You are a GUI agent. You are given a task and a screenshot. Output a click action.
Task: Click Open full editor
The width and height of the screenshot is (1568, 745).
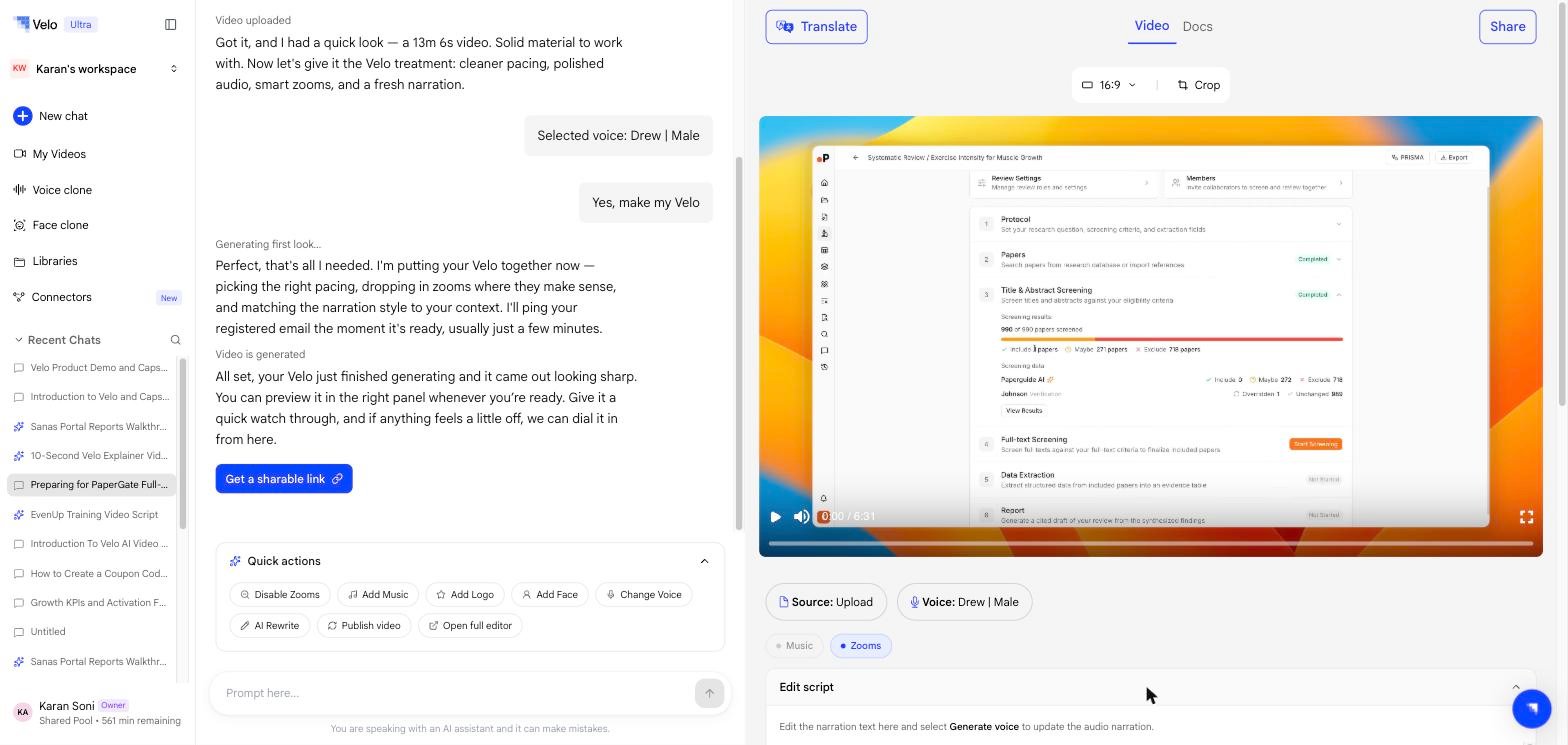(x=470, y=626)
